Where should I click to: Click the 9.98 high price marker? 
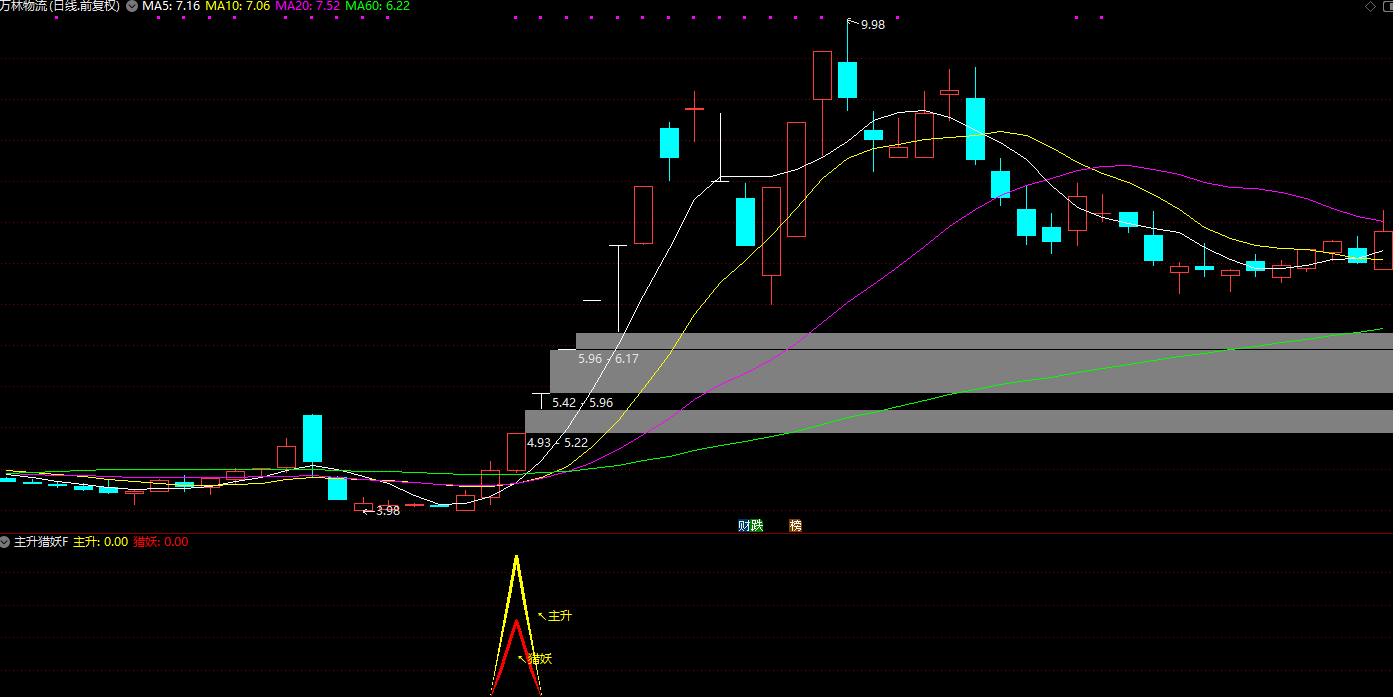pyautogui.click(x=872, y=25)
